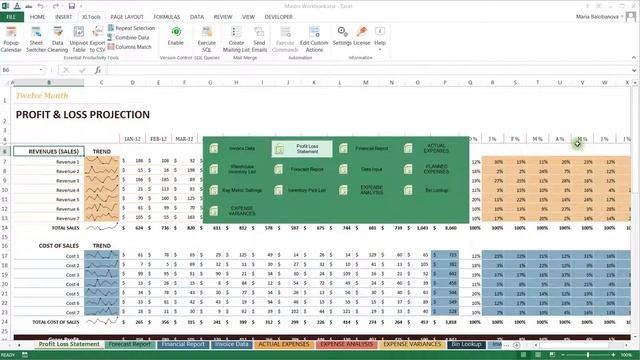Screen dimensions: 640x360
Task: Go to Financial Report in switcher popup
Action: 365,148
